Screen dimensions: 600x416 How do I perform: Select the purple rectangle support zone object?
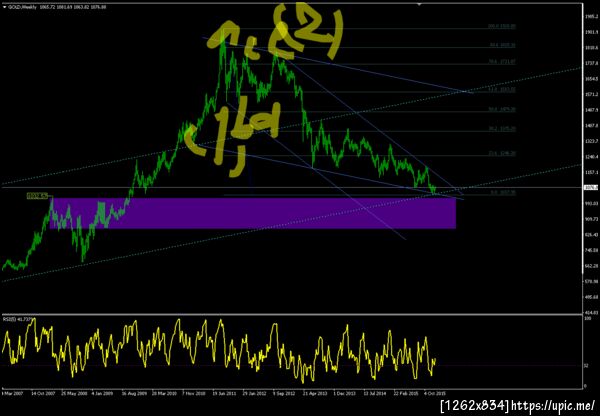(x=253, y=213)
